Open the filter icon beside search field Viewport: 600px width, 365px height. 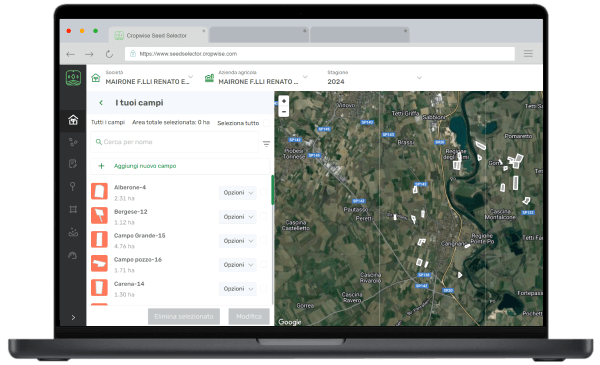click(266, 144)
